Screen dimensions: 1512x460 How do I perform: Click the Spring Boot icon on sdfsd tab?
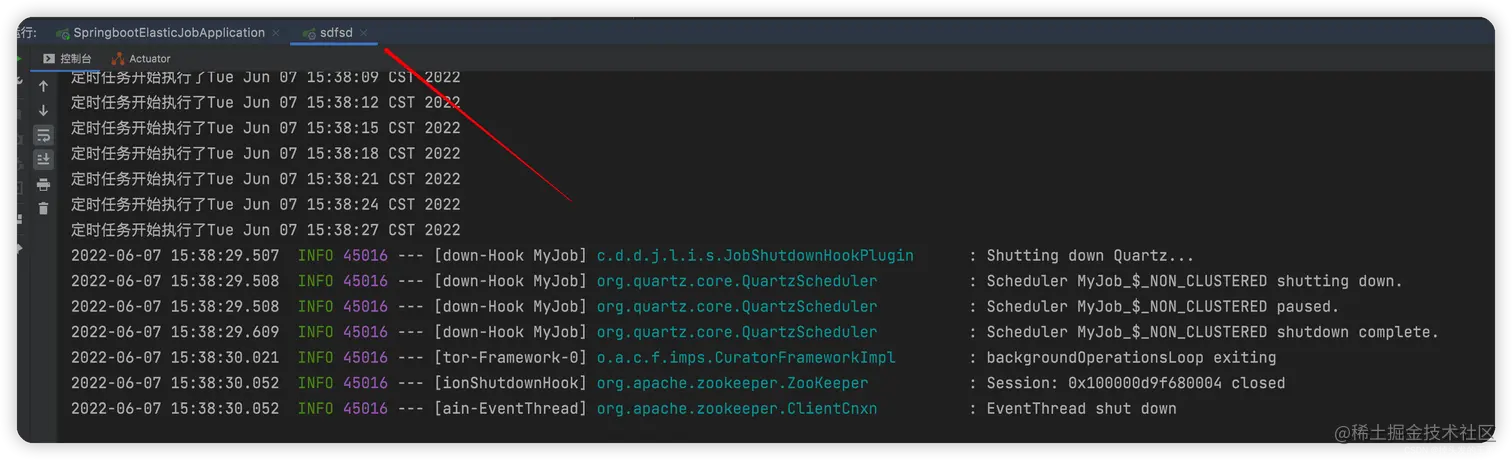310,33
